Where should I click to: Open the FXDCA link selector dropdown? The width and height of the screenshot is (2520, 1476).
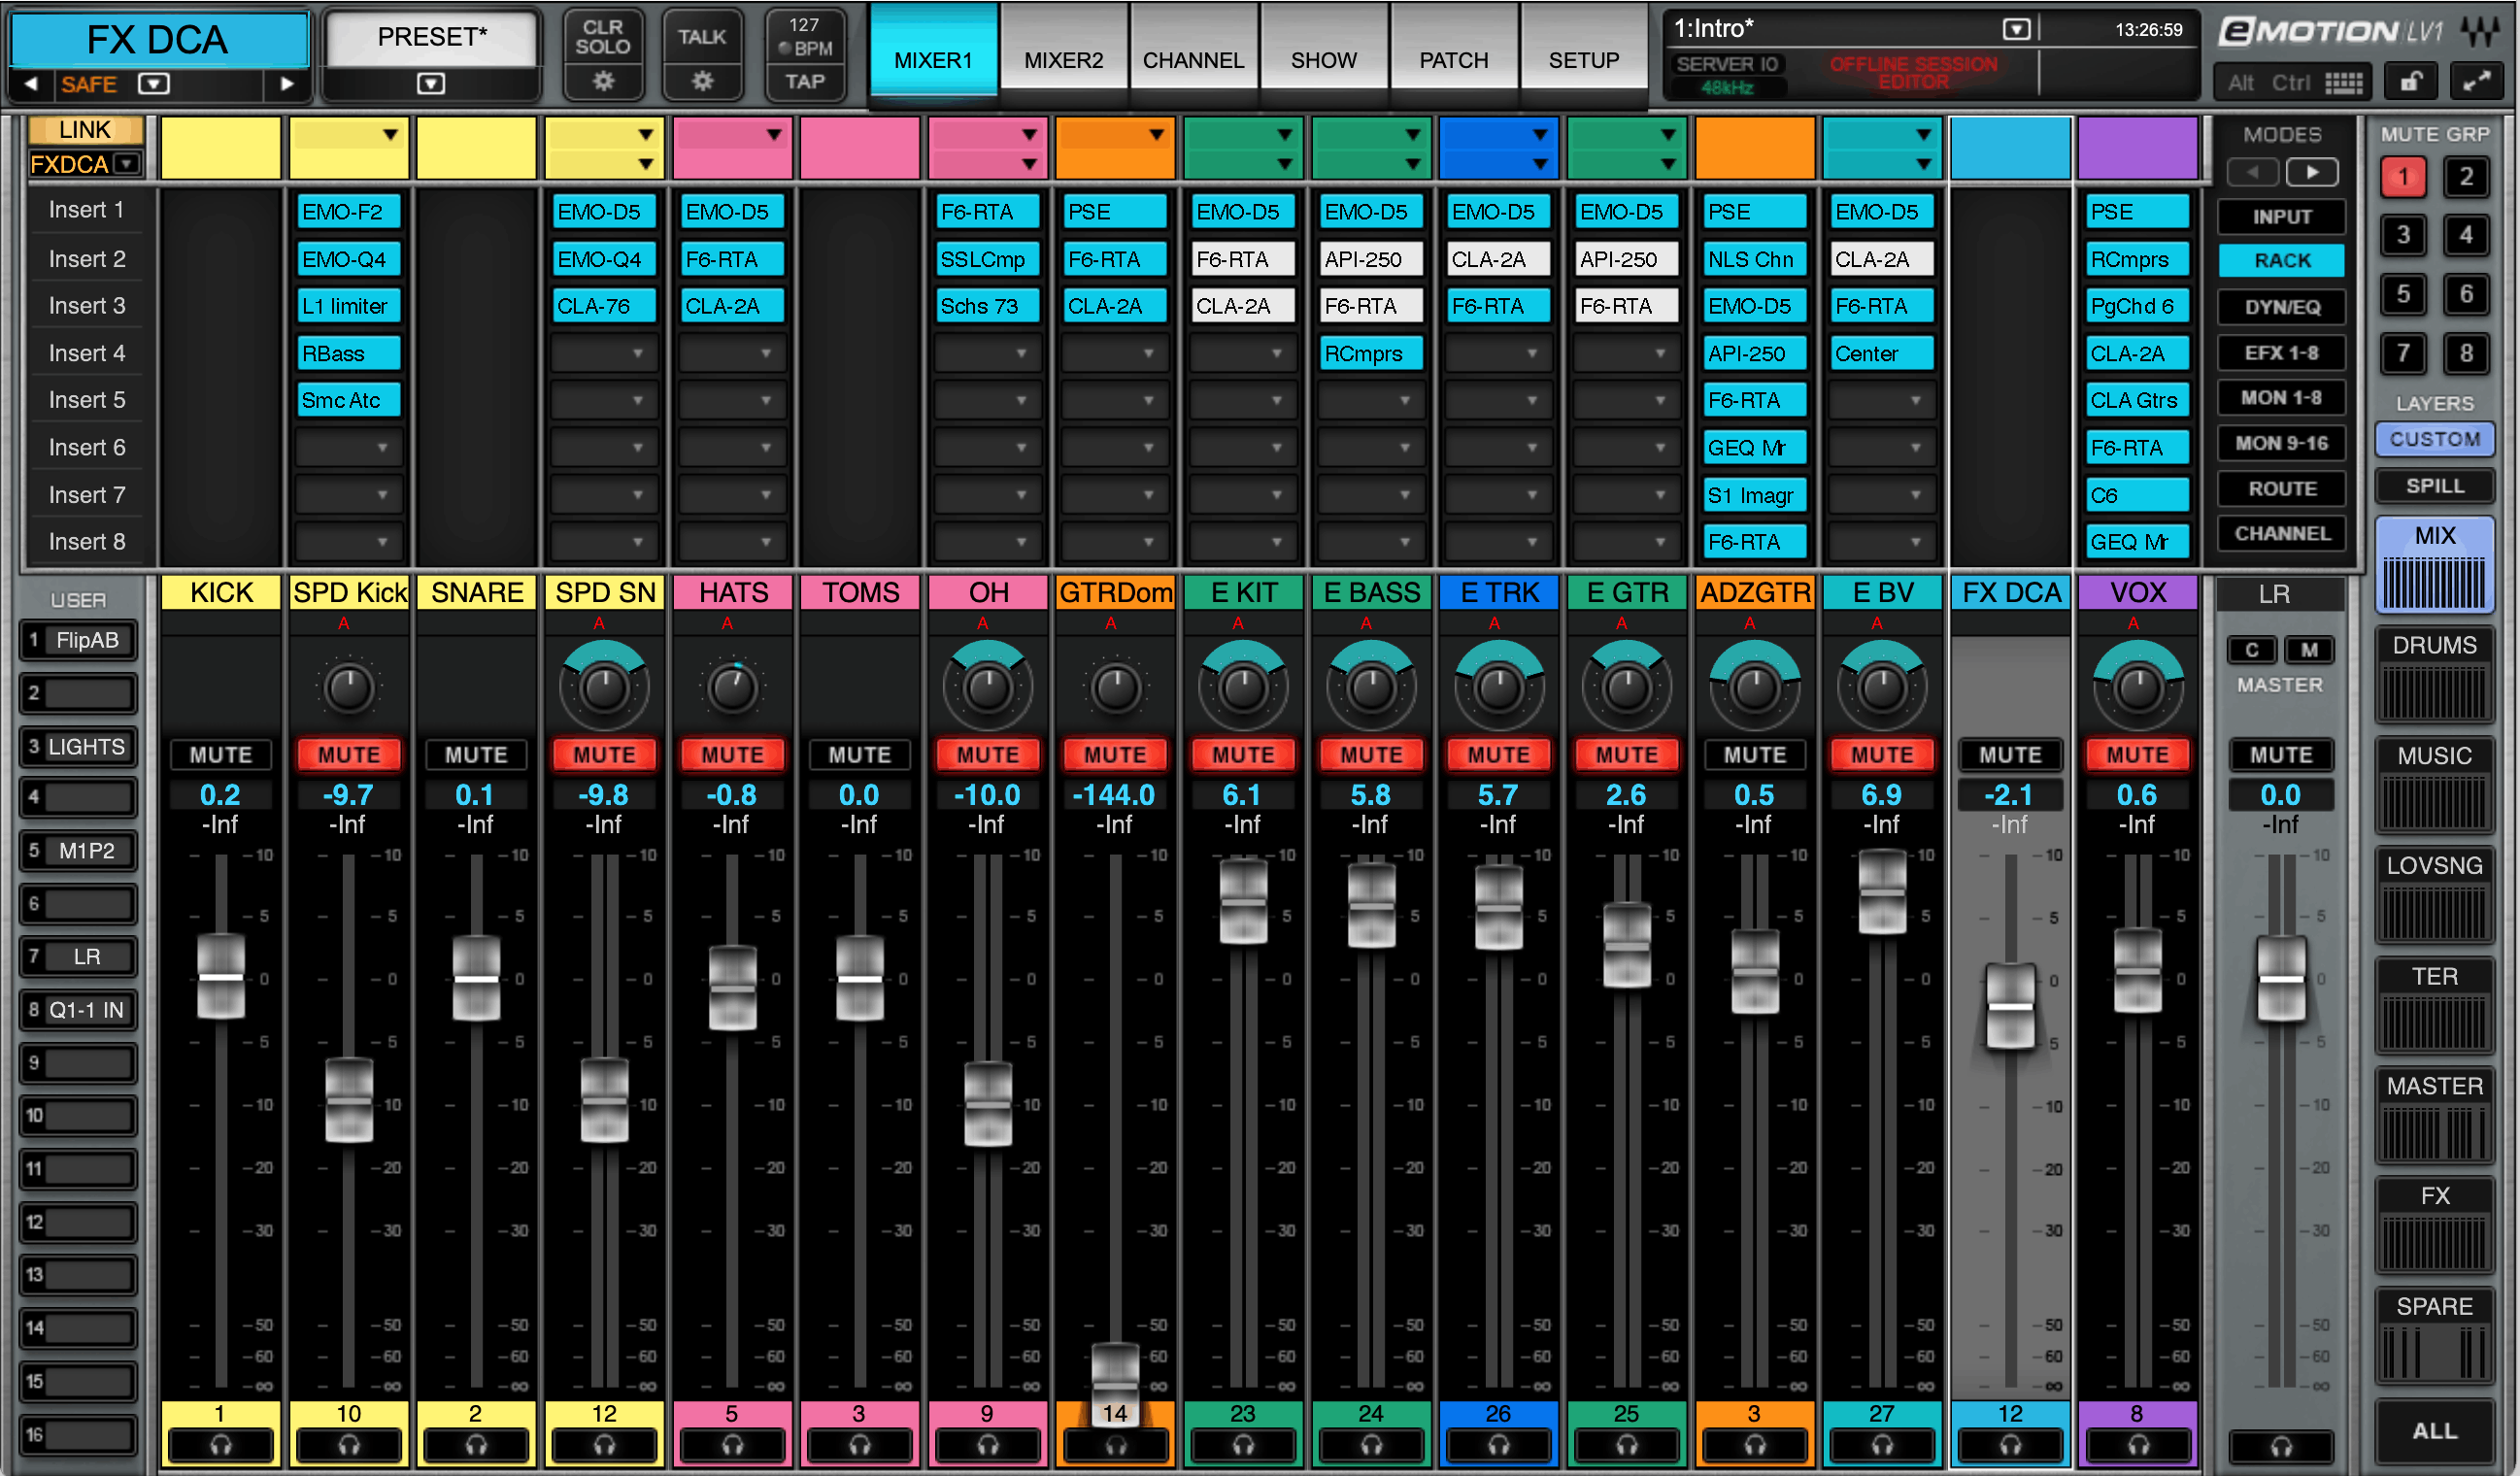(126, 163)
